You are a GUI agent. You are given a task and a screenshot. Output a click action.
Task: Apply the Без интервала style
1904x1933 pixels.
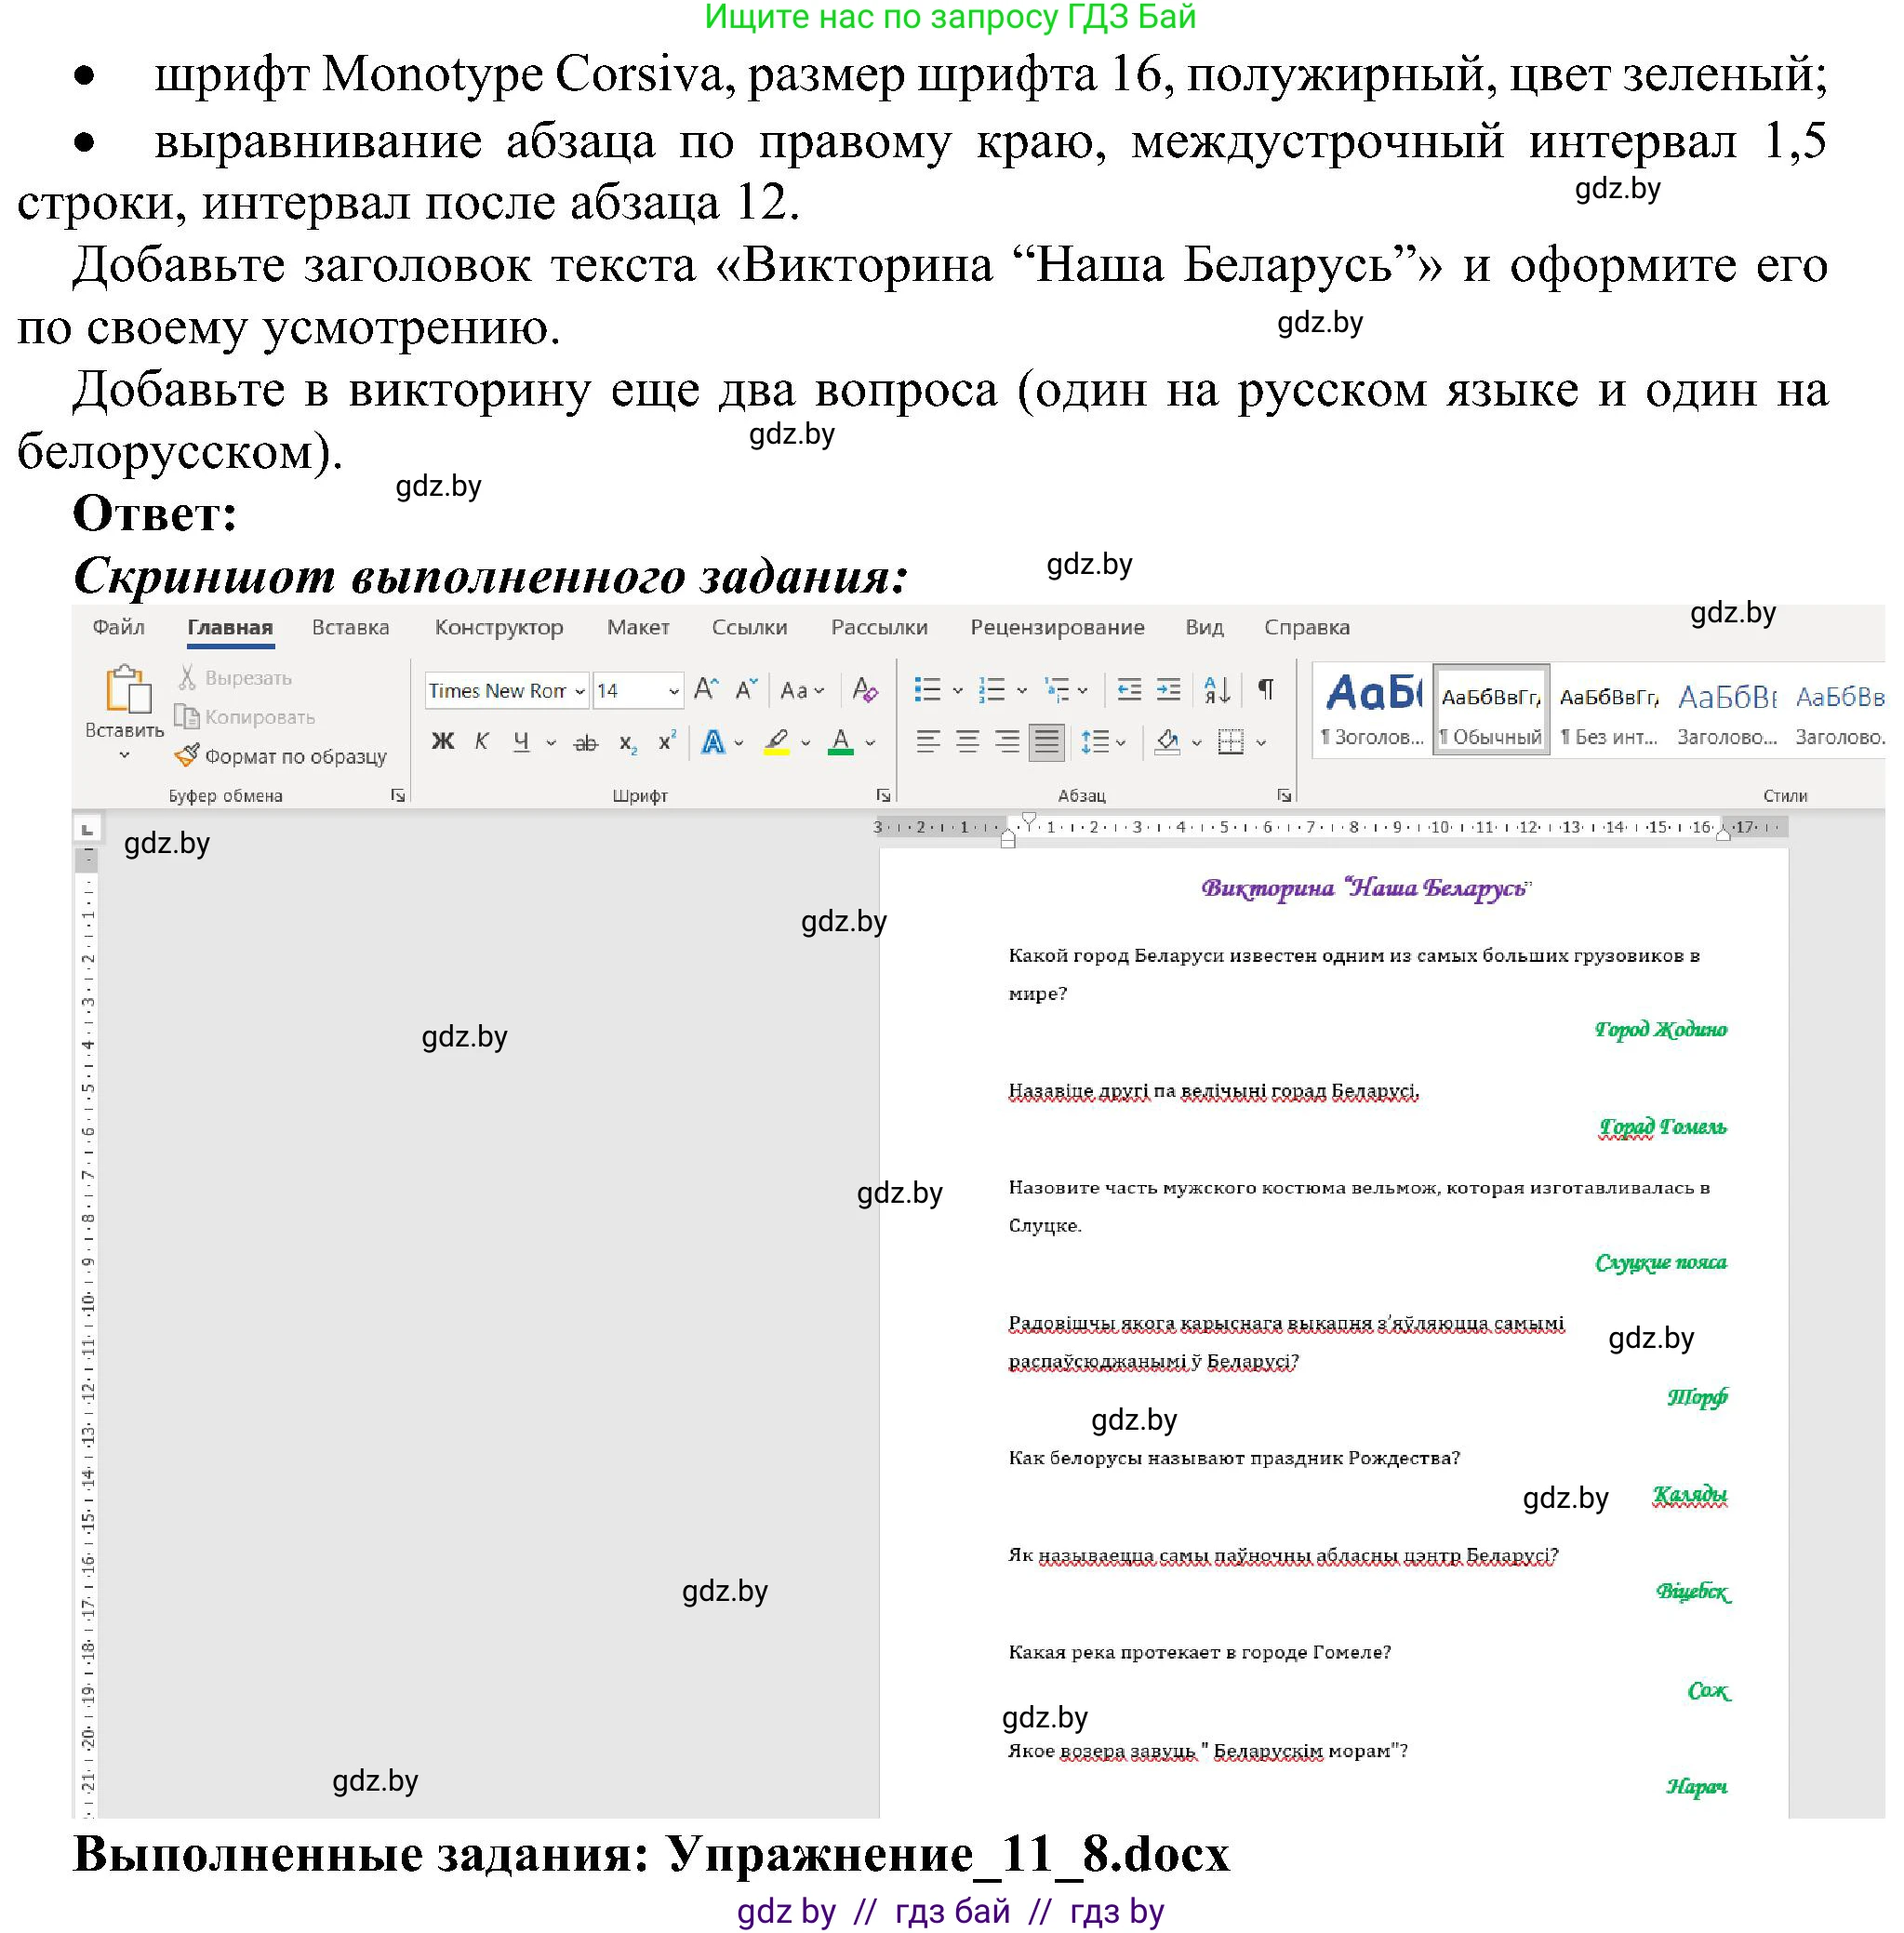point(1609,710)
